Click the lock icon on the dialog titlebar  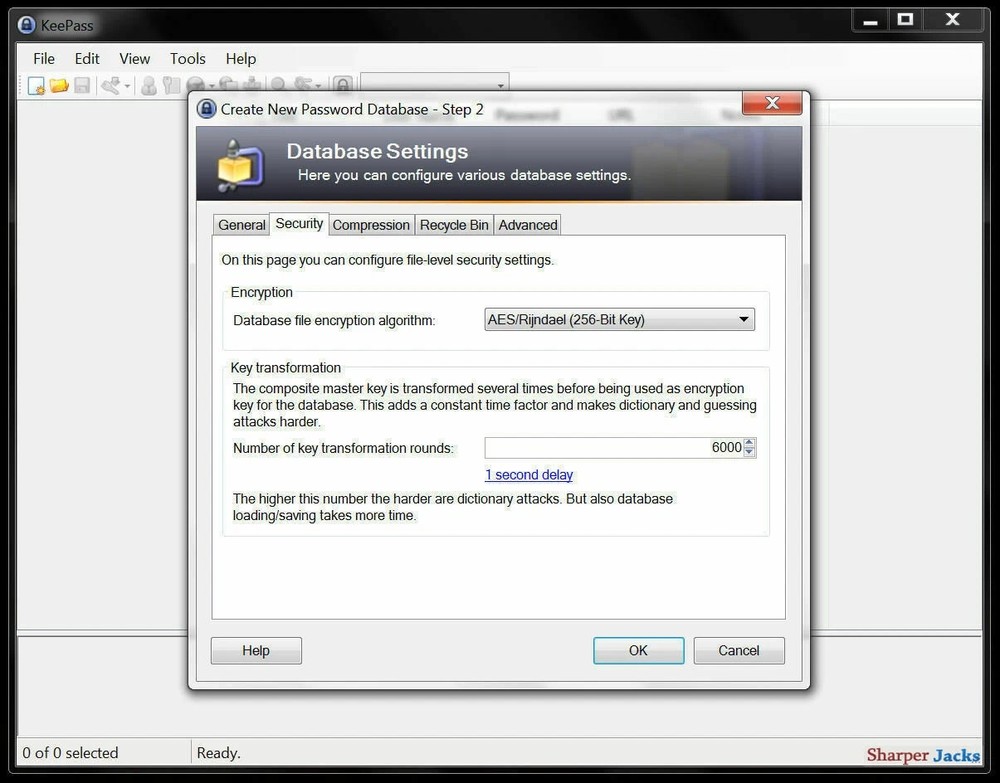(x=206, y=109)
